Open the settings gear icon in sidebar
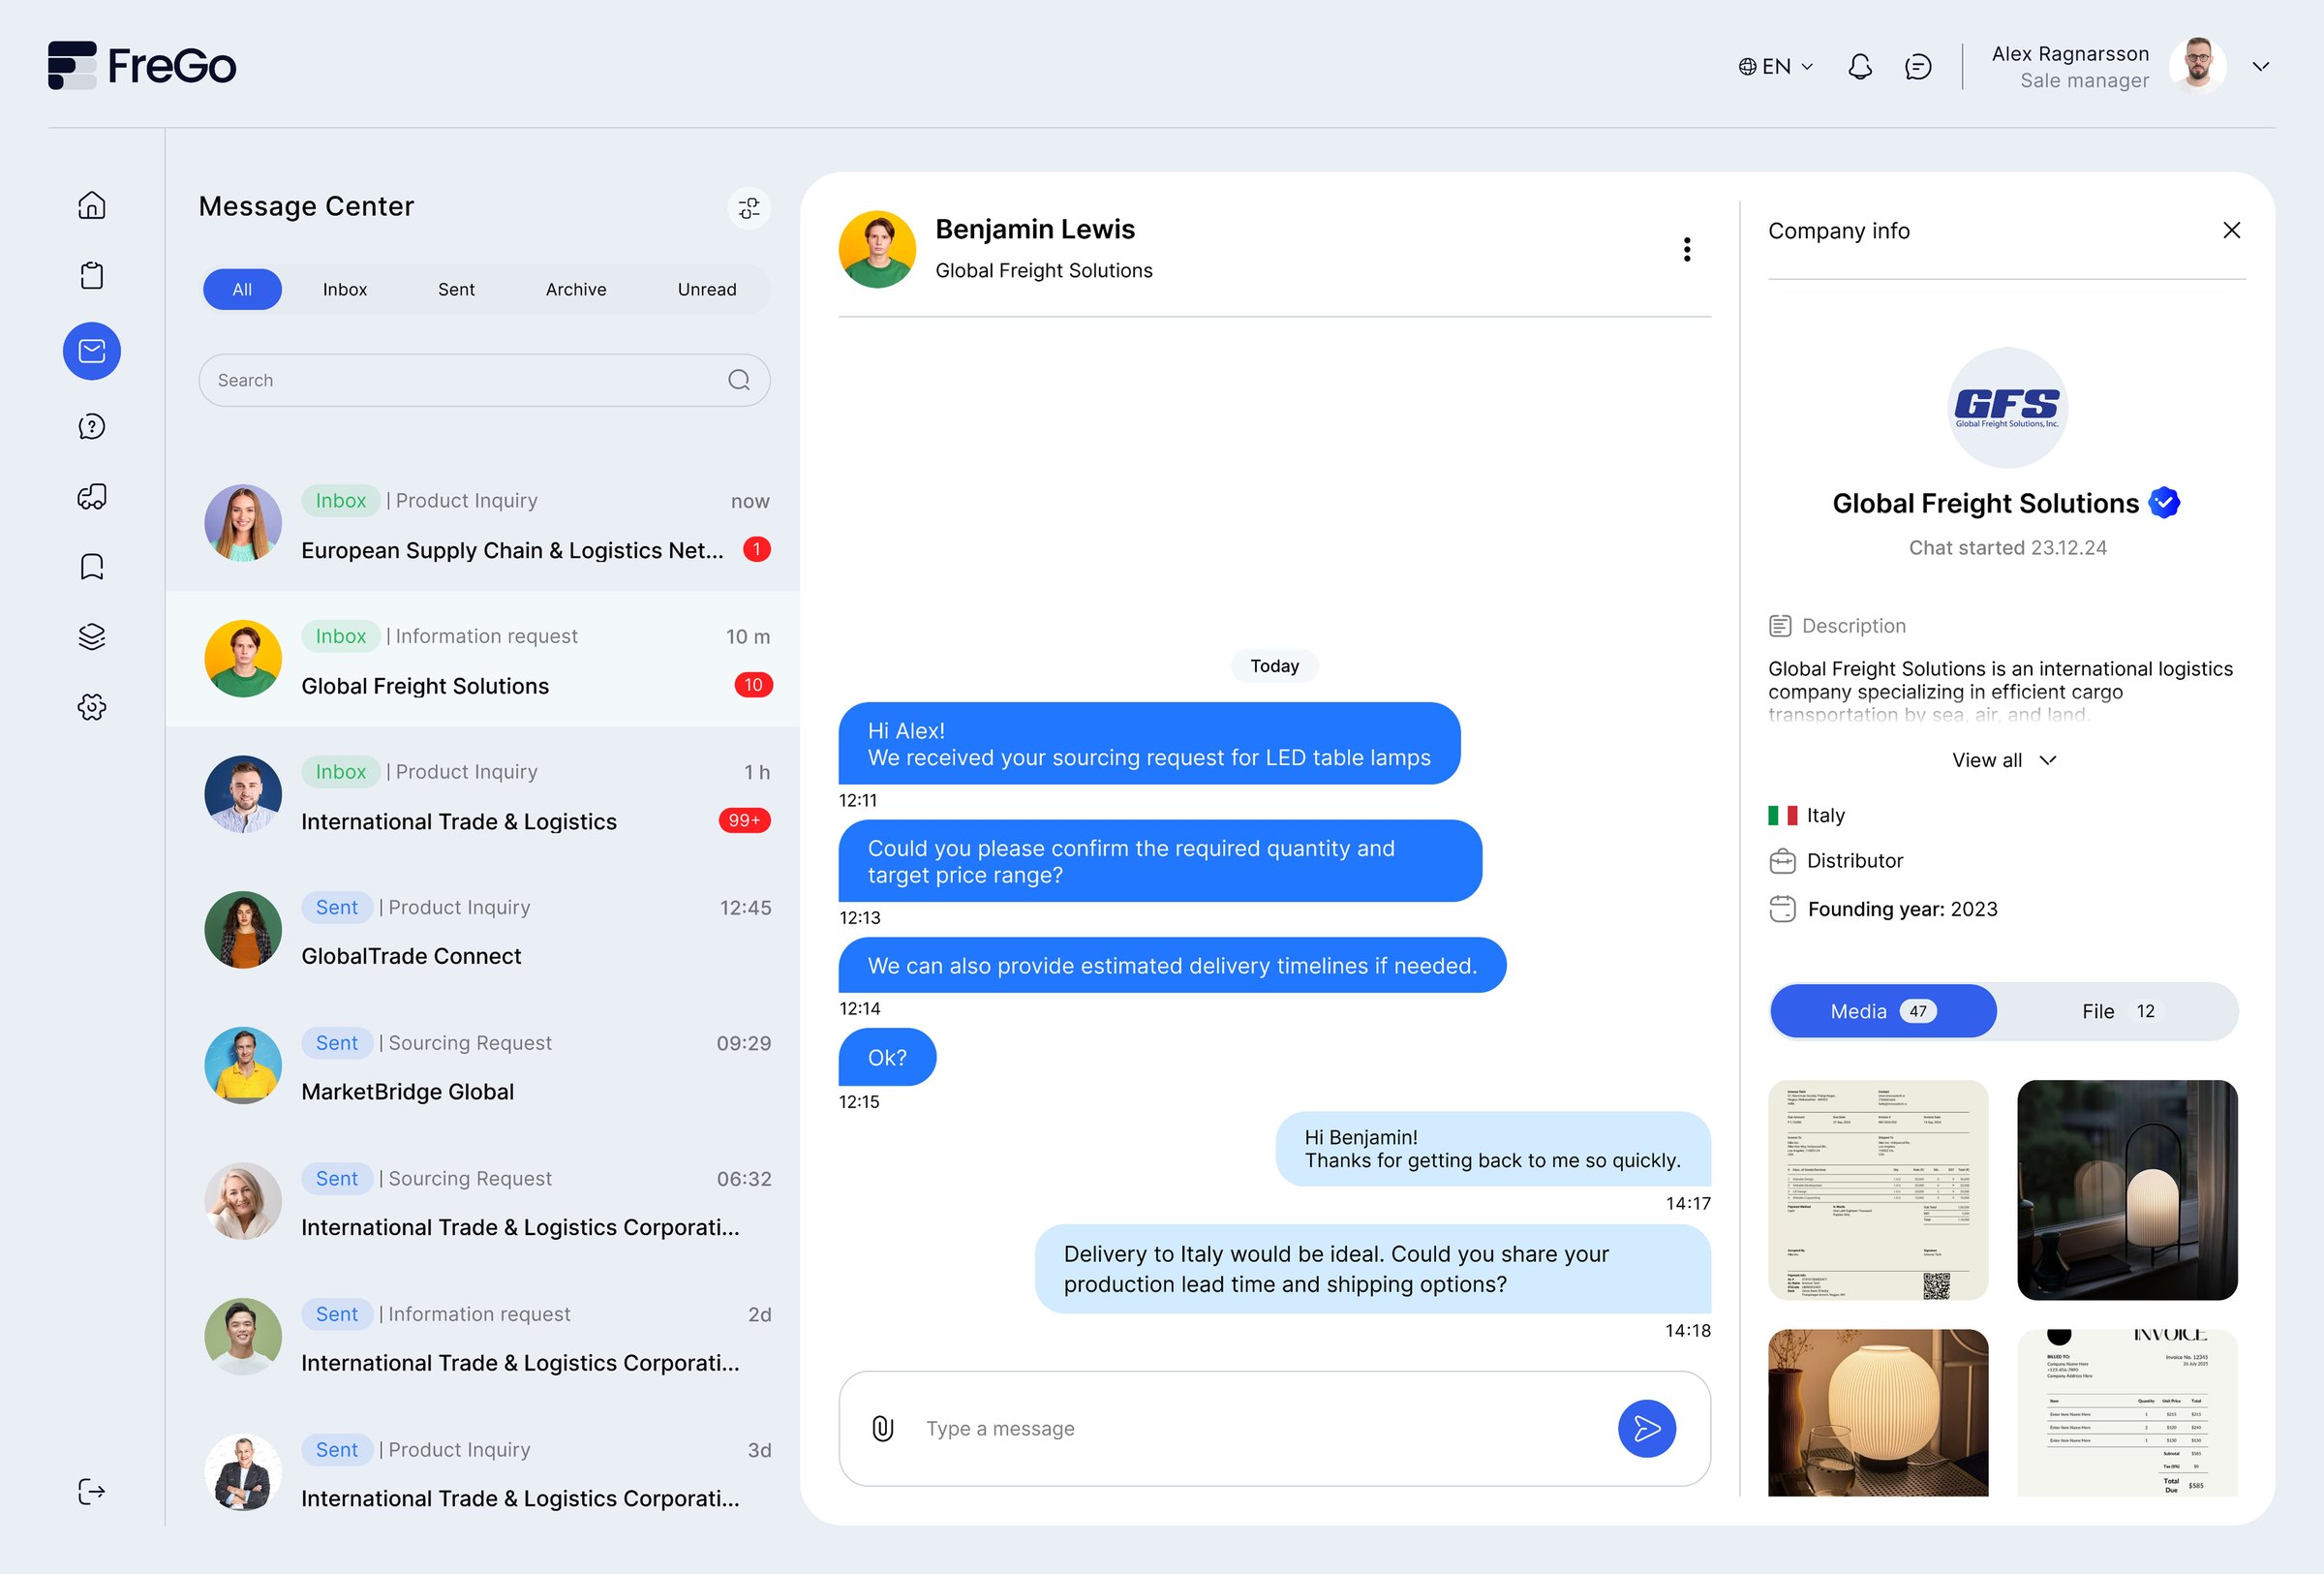The height and width of the screenshot is (1574, 2324). 92,707
